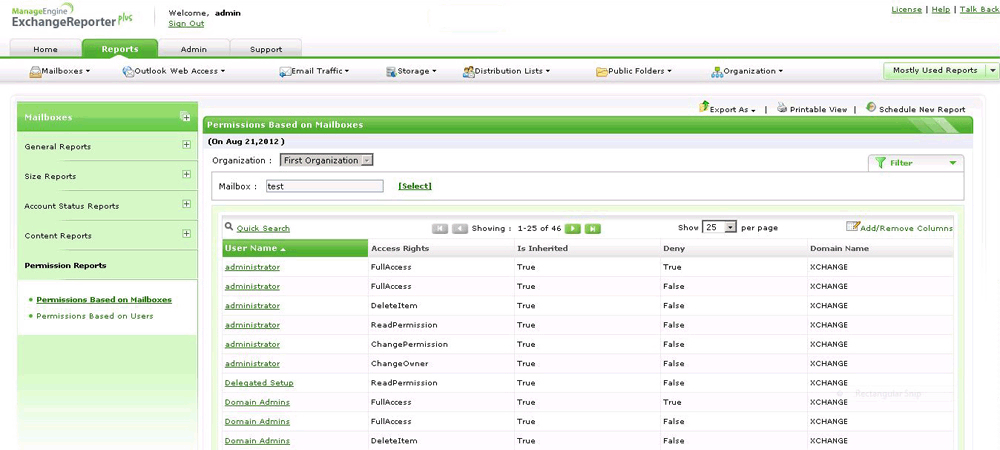Click the Quick Search magnifier icon
Screen dimensions: 1000x450
click(x=229, y=228)
